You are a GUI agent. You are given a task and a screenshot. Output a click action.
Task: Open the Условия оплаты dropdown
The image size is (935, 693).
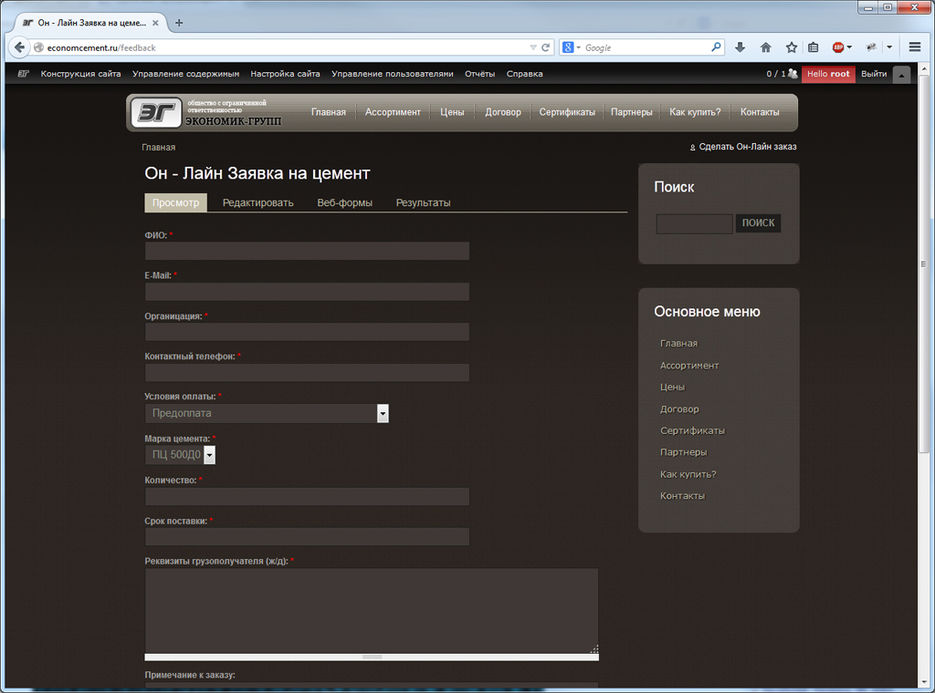[267, 413]
